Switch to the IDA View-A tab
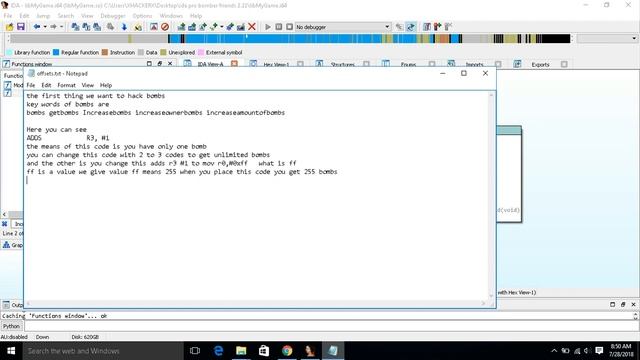 pyautogui.click(x=210, y=64)
